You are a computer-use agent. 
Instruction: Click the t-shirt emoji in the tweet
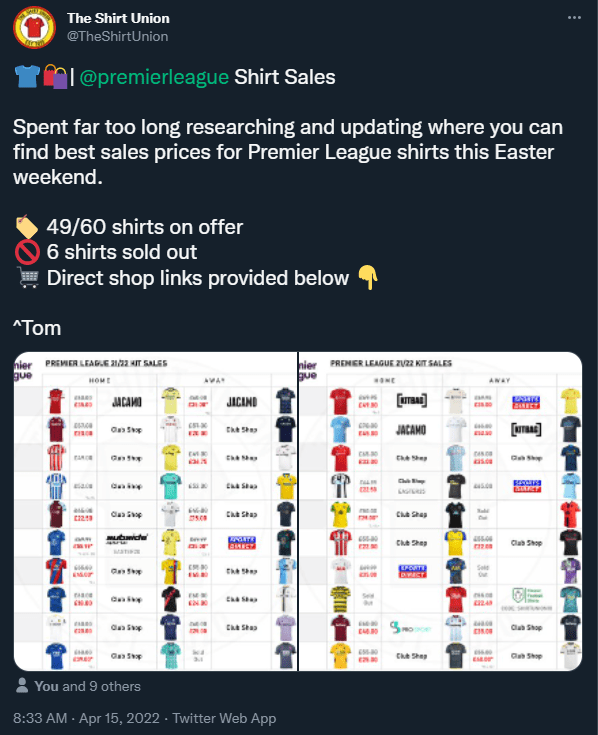coord(27,76)
